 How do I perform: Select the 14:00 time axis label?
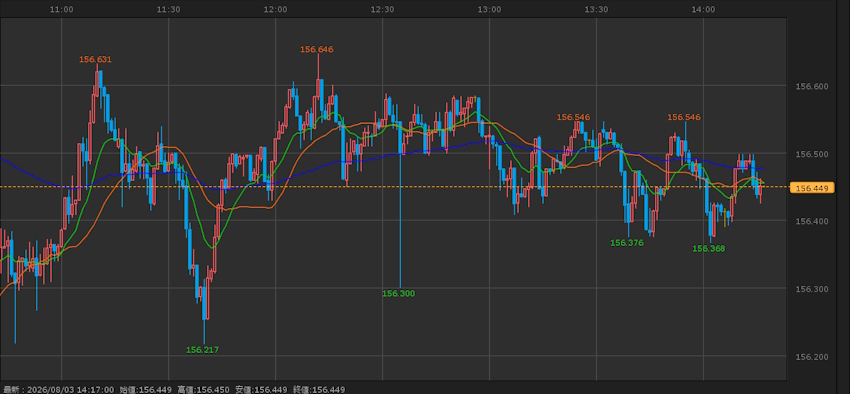tap(704, 9)
